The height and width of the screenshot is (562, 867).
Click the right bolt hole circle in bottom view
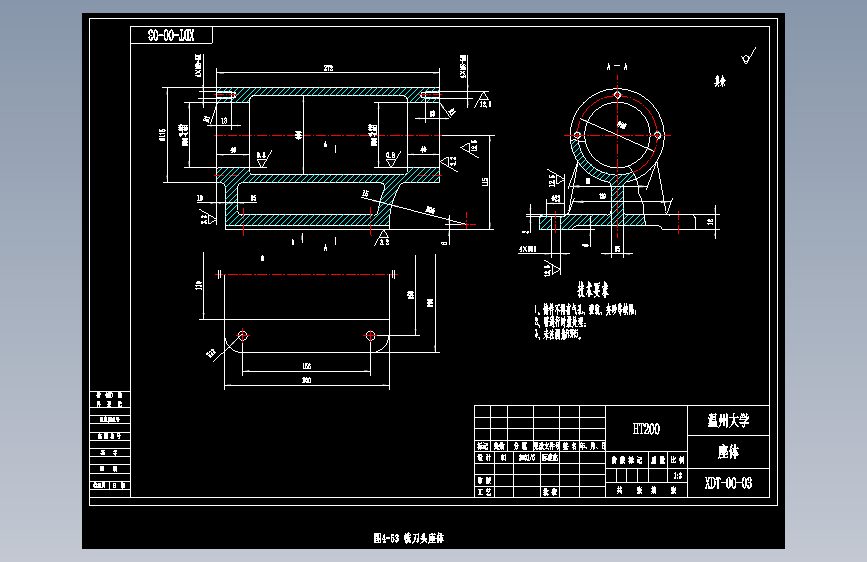(370, 335)
